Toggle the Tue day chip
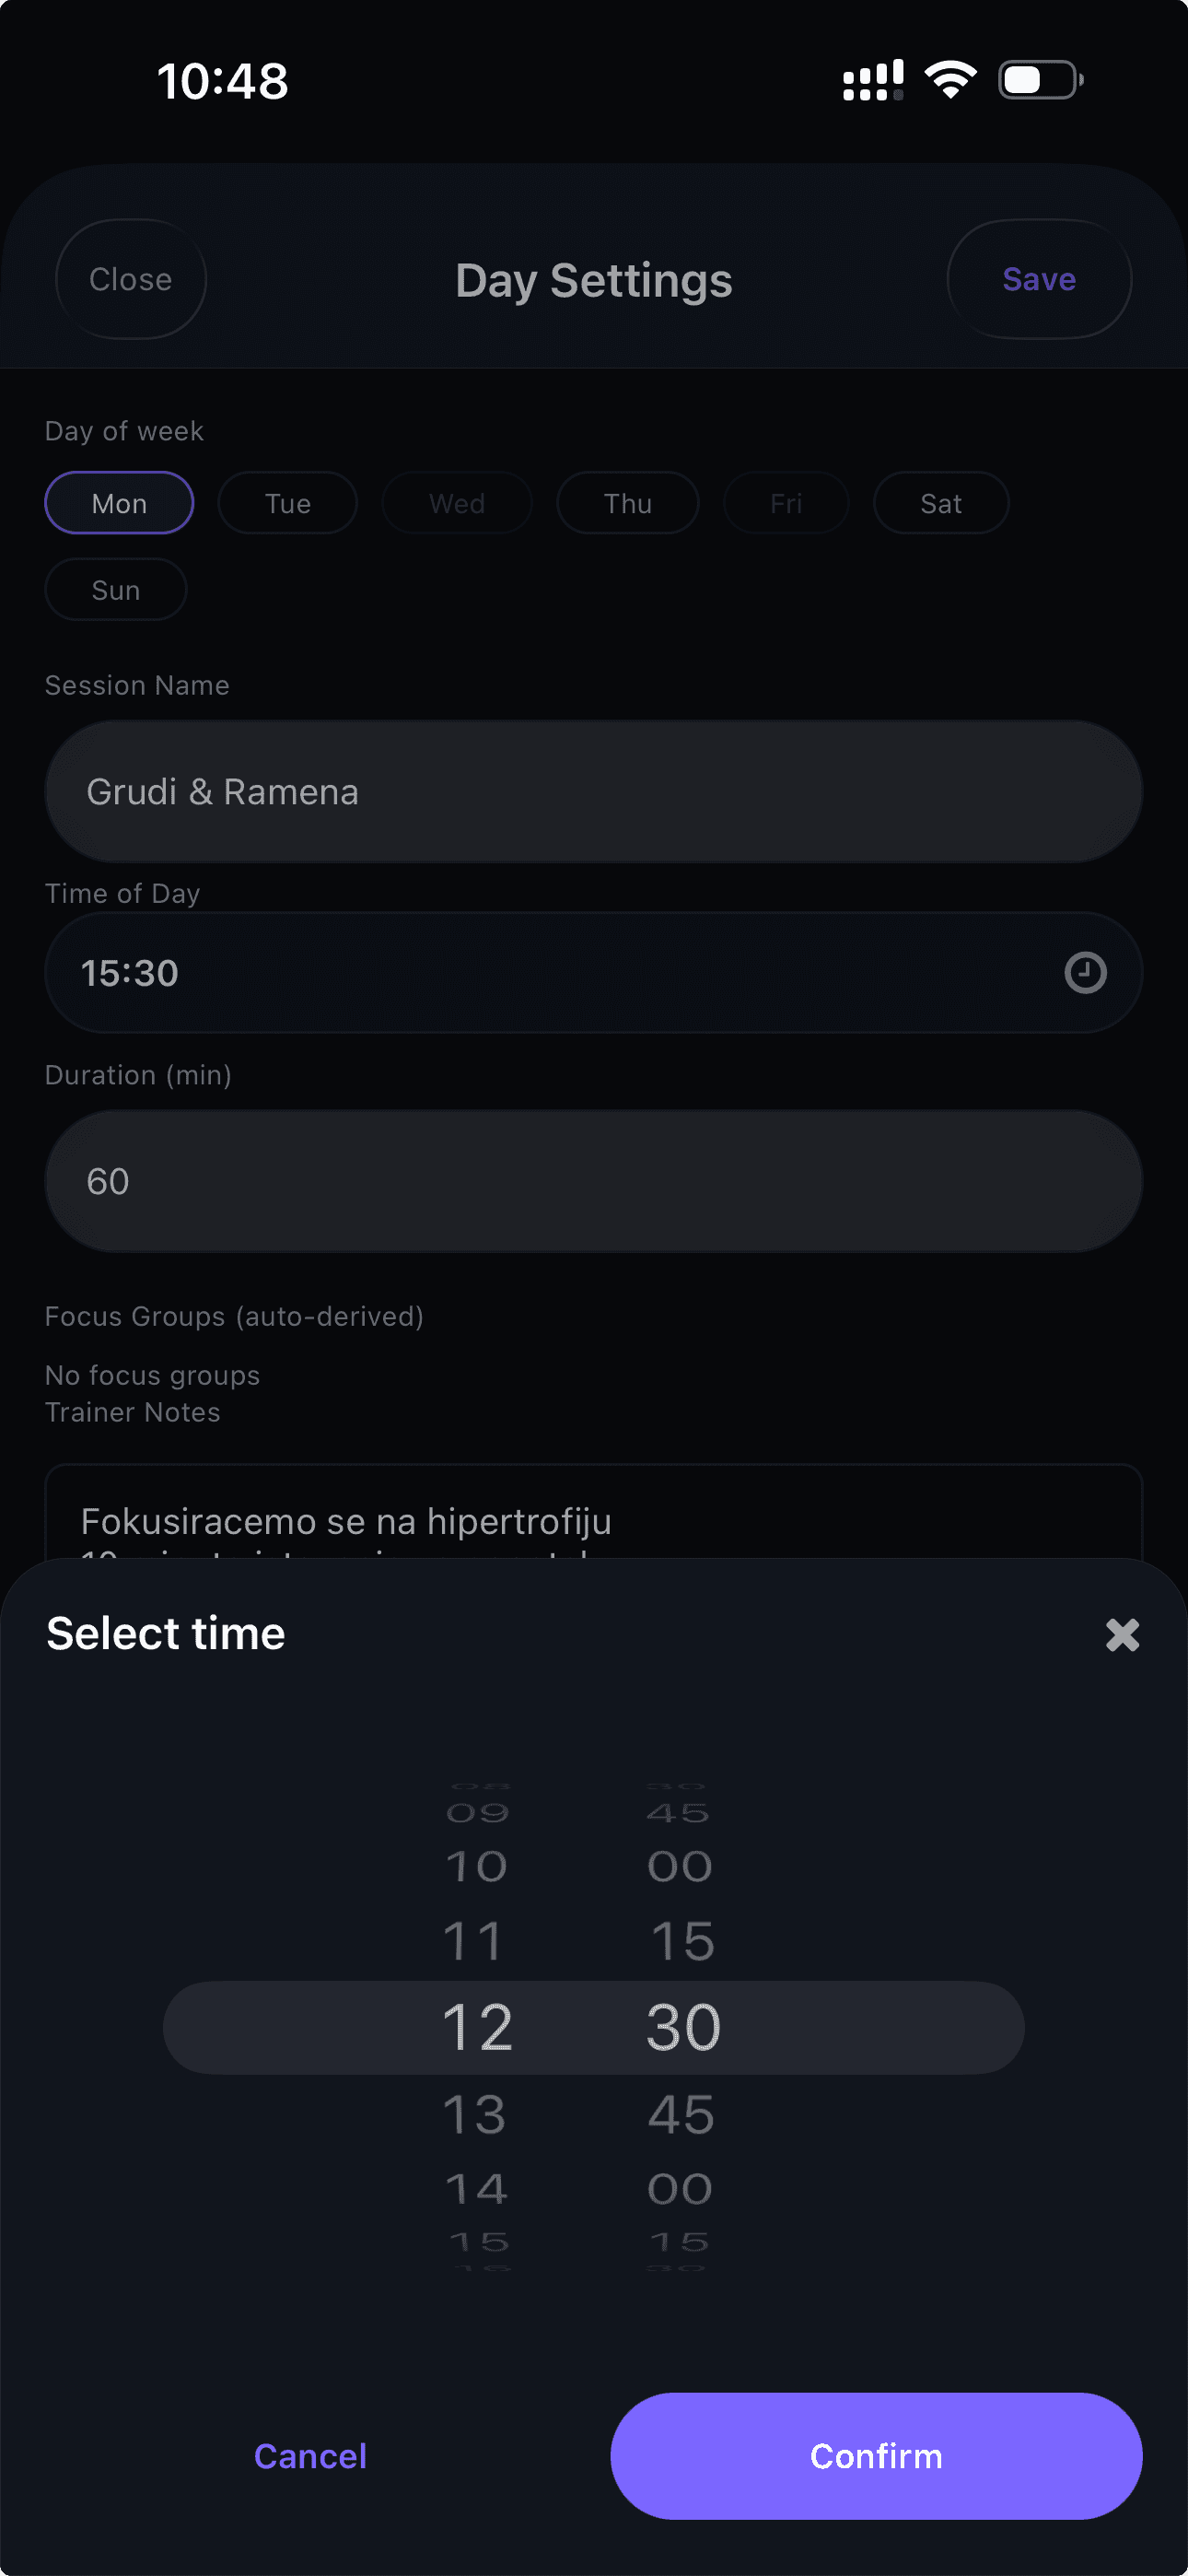Viewport: 1188px width, 2576px height. coord(287,503)
